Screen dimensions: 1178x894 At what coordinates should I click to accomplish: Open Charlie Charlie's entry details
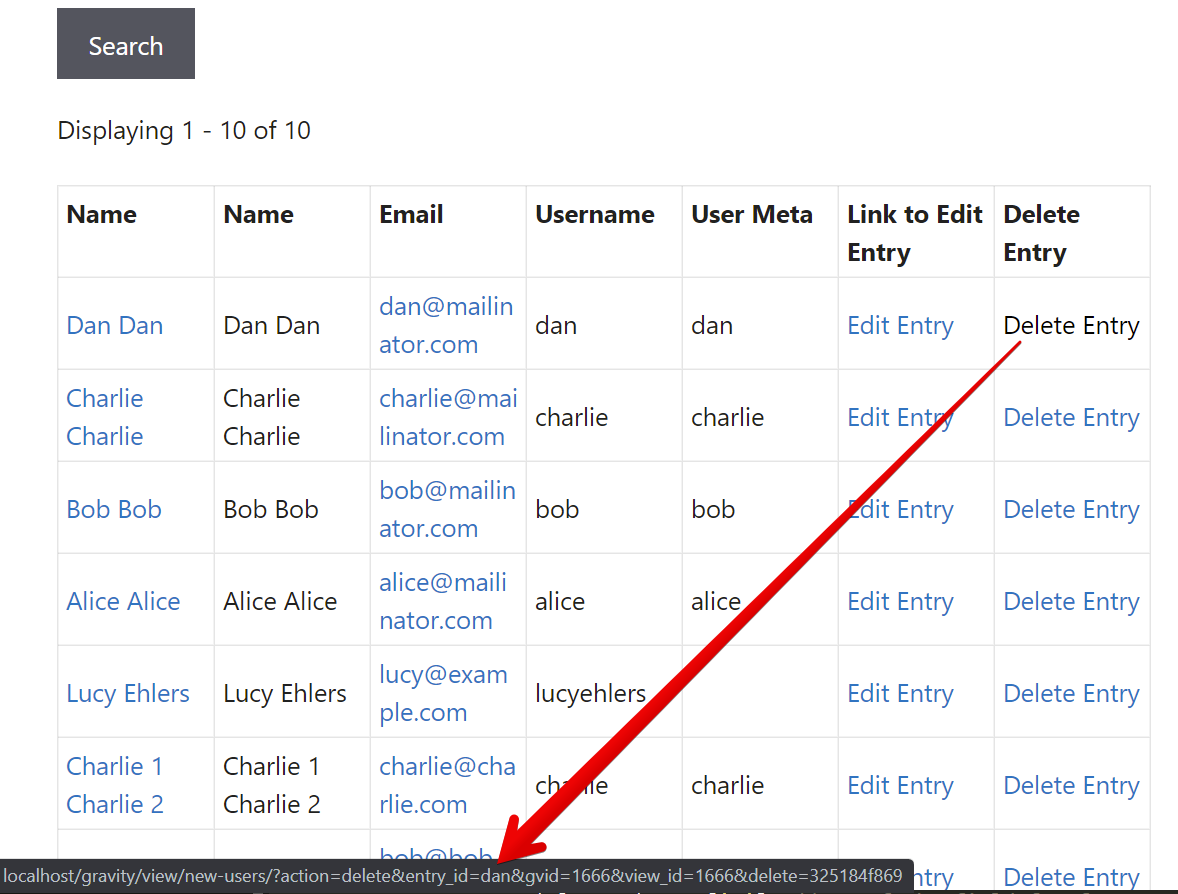click(104, 417)
